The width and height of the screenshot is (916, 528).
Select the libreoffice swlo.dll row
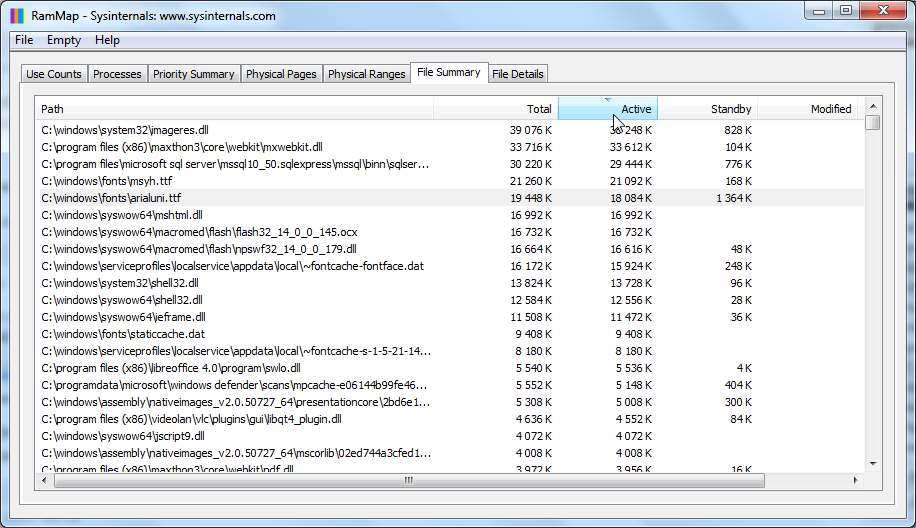pos(450,368)
